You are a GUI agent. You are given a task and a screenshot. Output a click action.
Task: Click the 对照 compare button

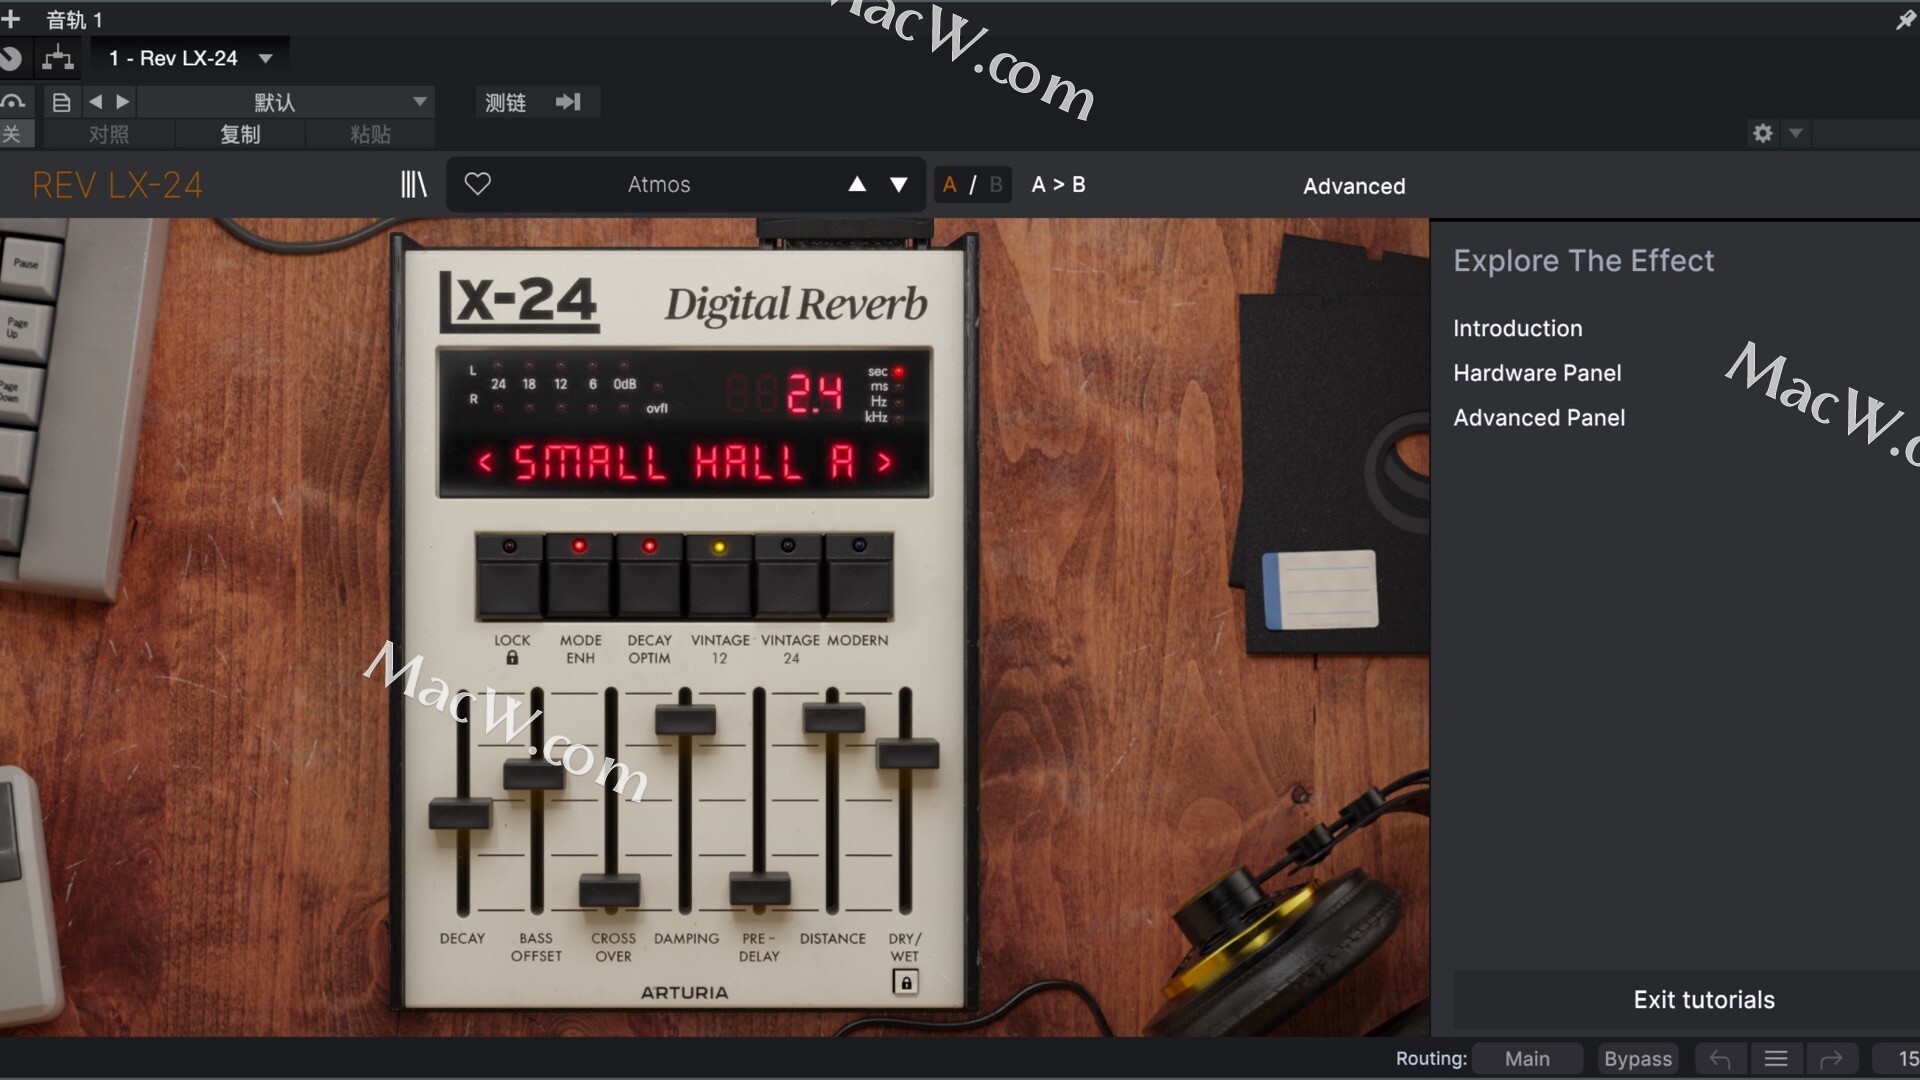[109, 134]
